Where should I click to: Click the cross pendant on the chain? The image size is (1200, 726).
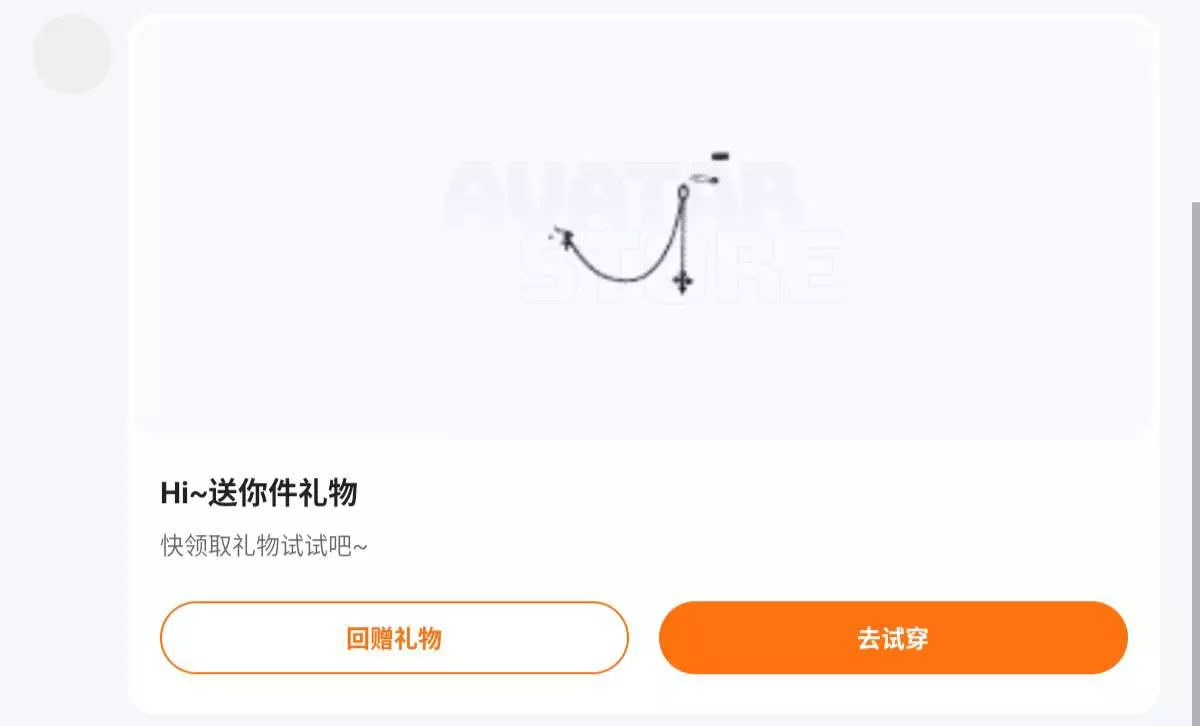tap(682, 280)
